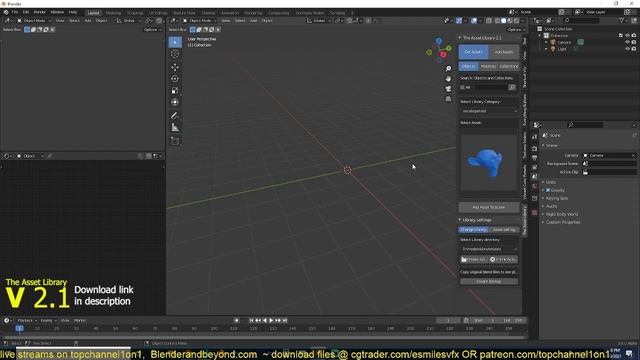Hide the Light in the outliner
The width and height of the screenshot is (640, 360).
627,49
